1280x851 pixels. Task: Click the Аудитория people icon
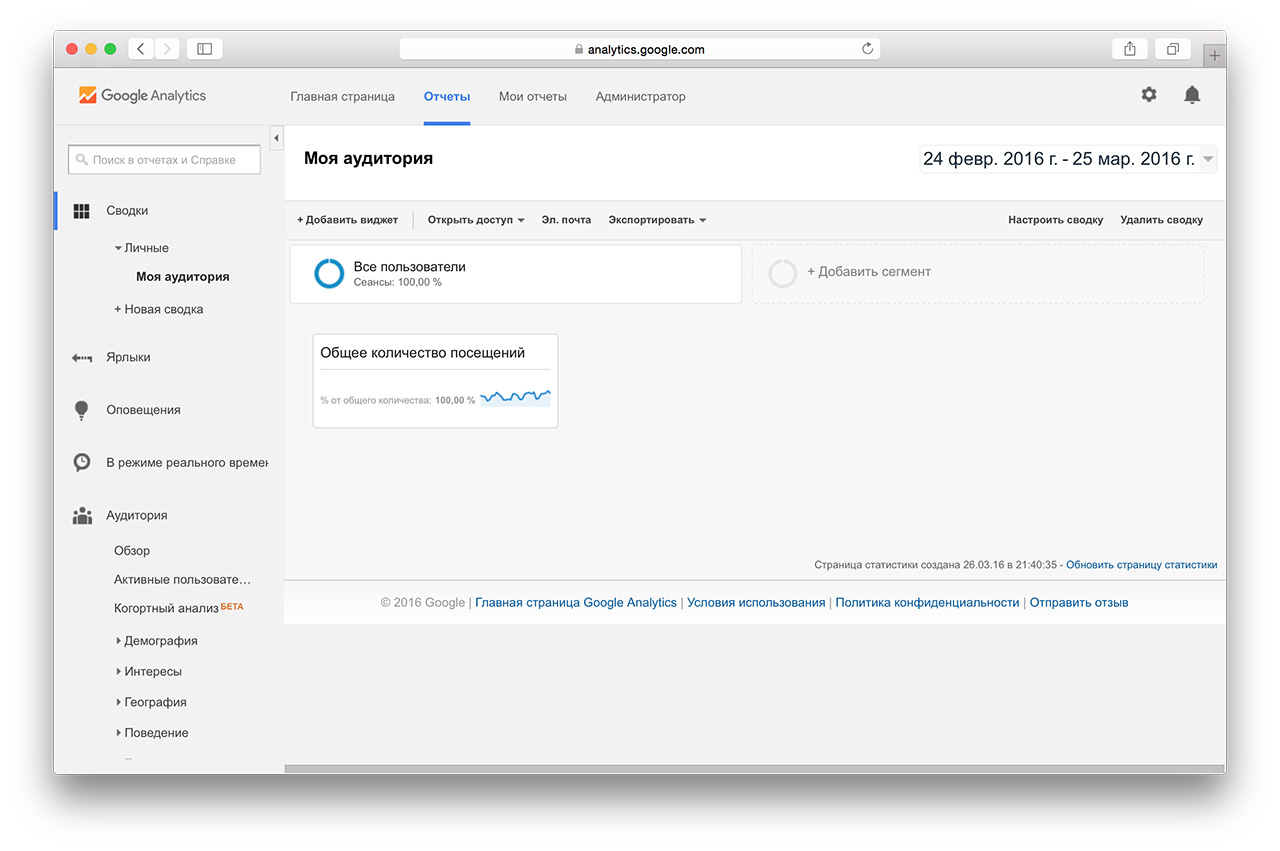[82, 516]
